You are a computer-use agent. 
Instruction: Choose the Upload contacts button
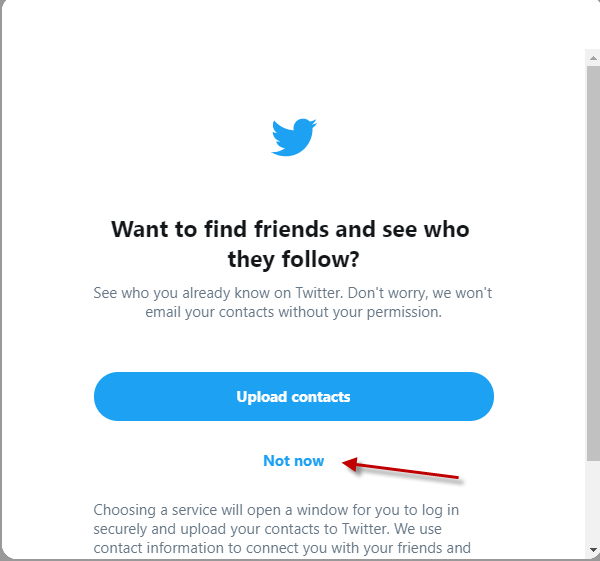pyautogui.click(x=293, y=396)
